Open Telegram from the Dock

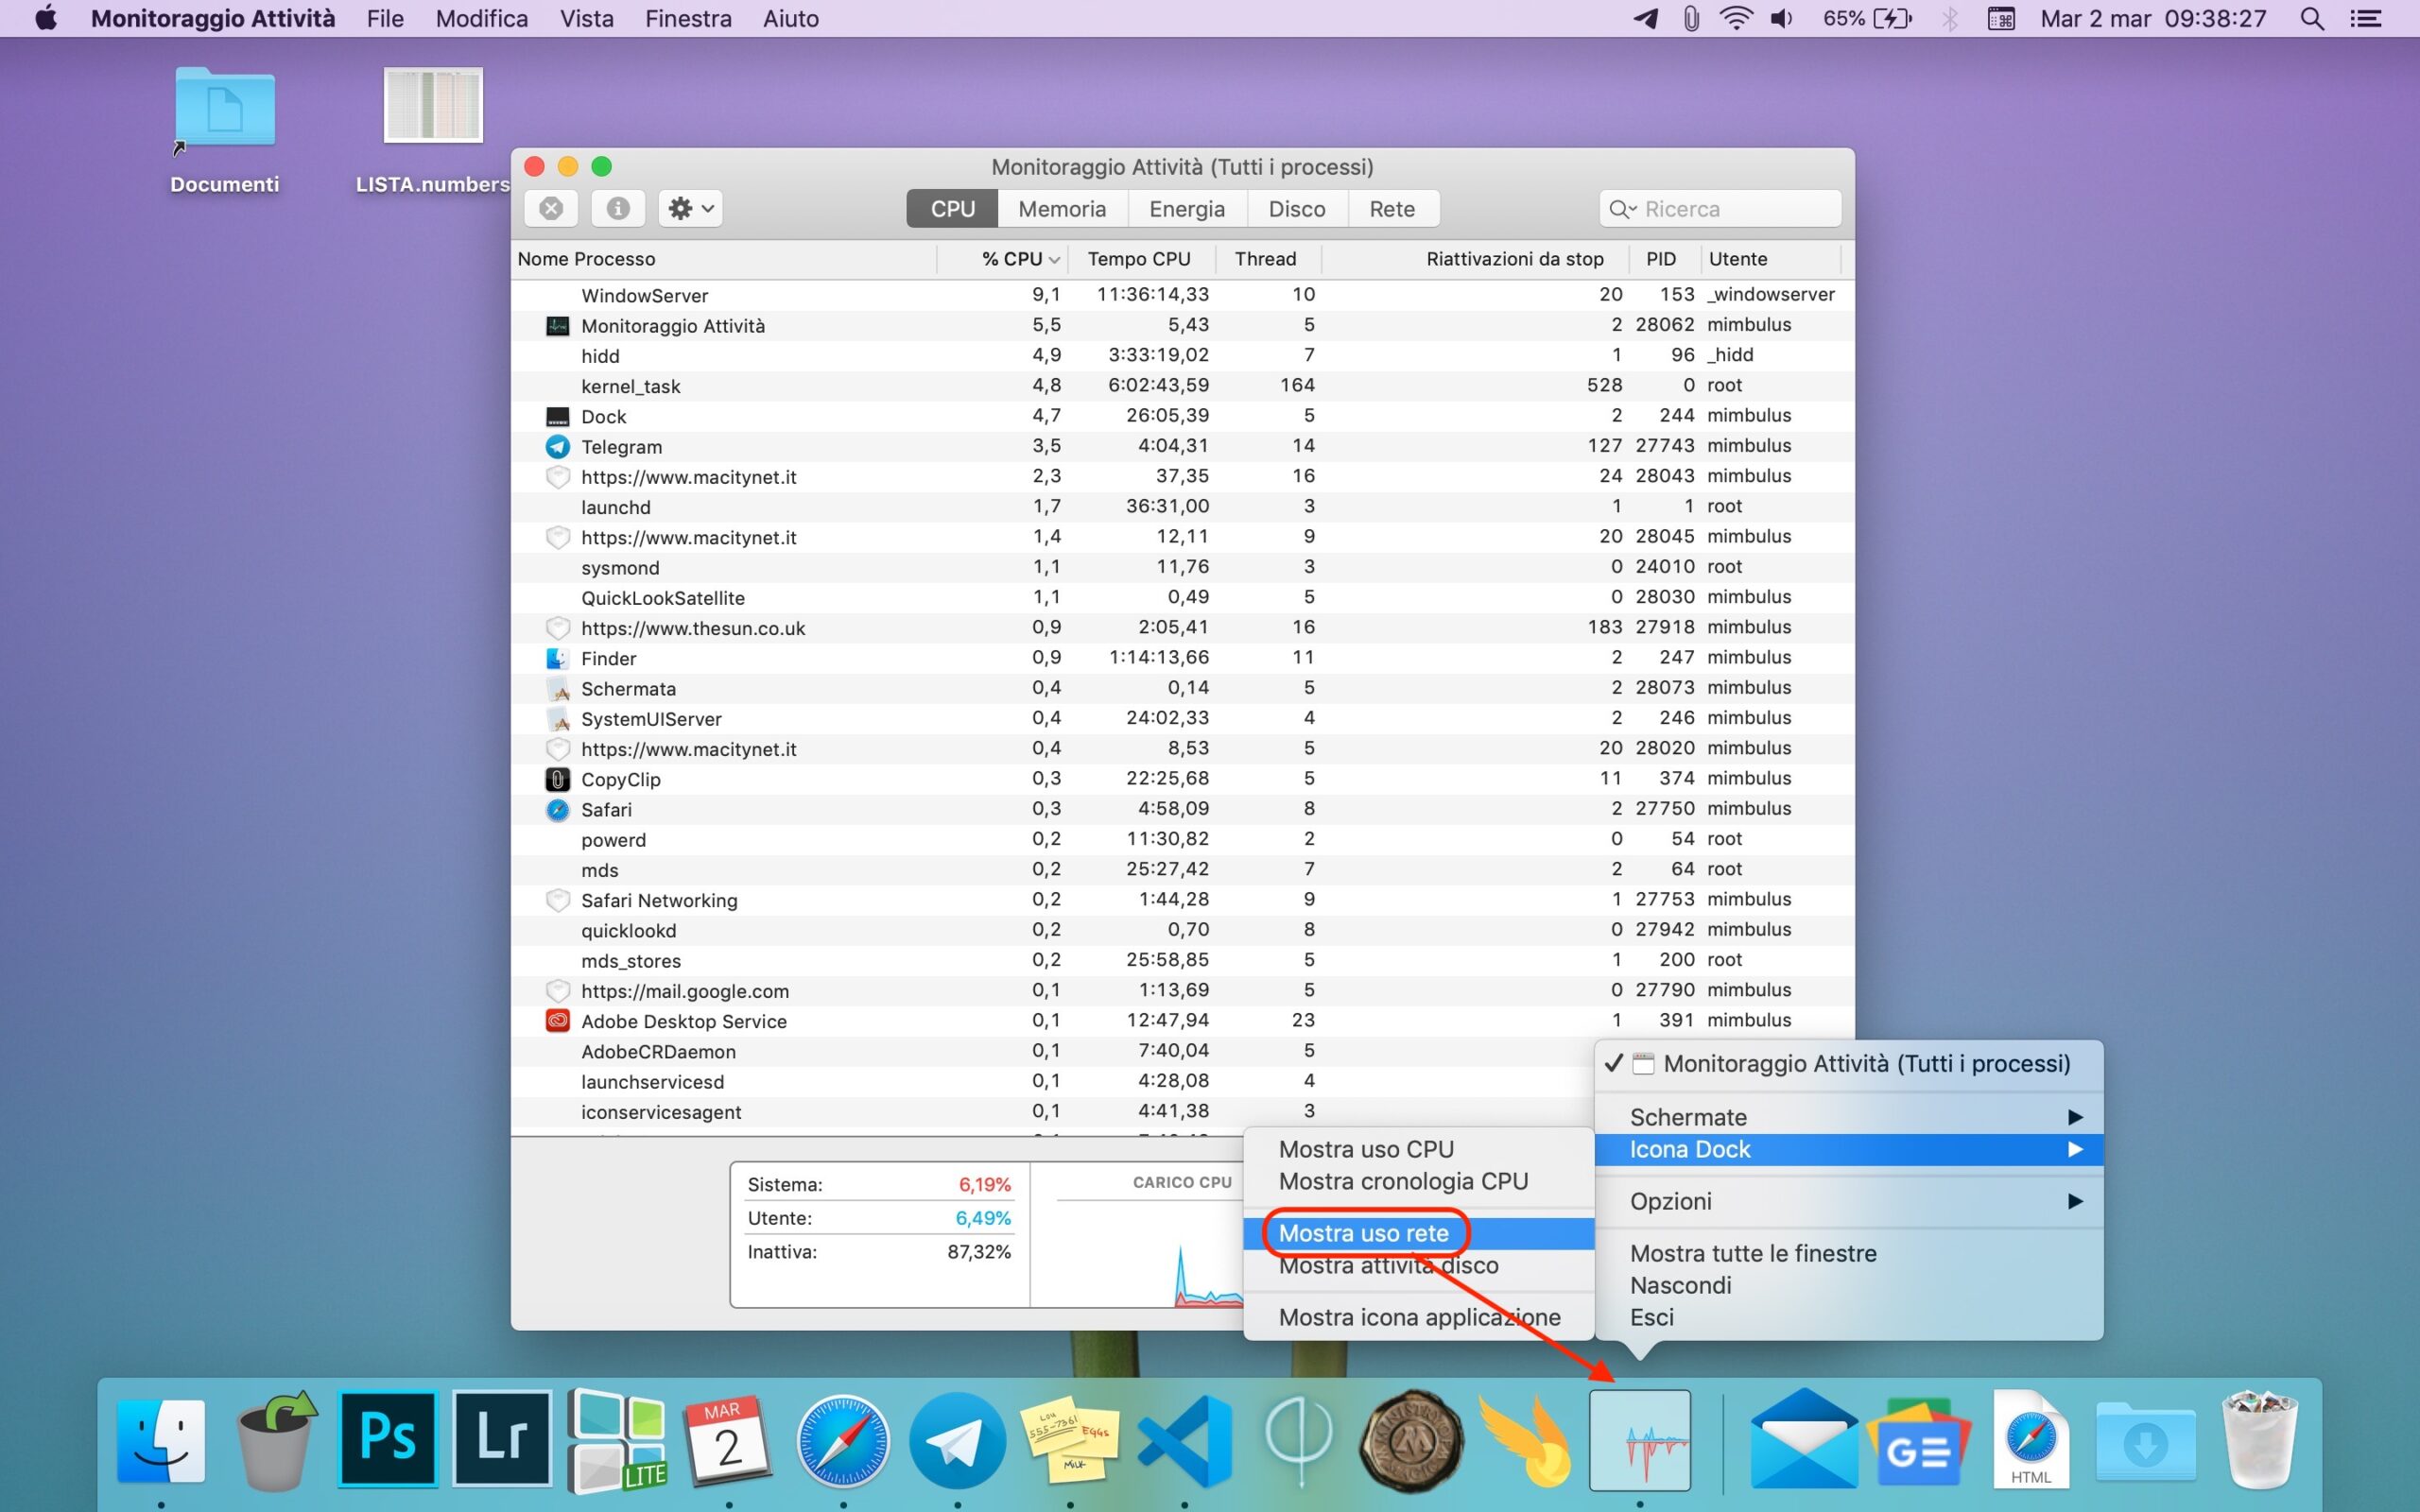coord(957,1440)
